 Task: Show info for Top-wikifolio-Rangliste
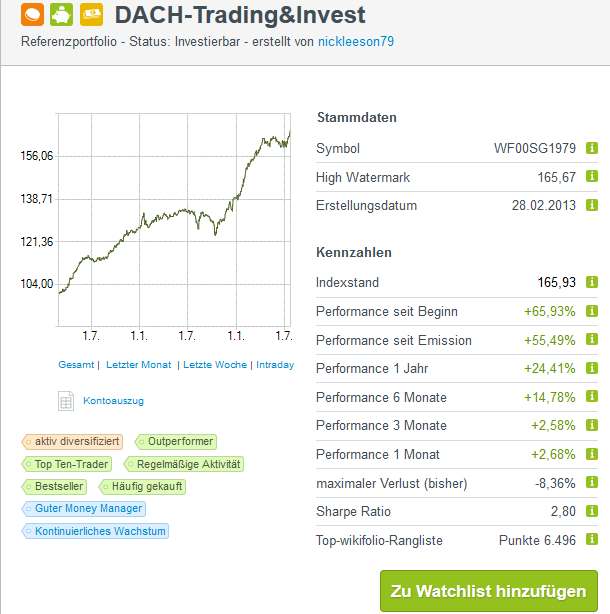point(592,540)
